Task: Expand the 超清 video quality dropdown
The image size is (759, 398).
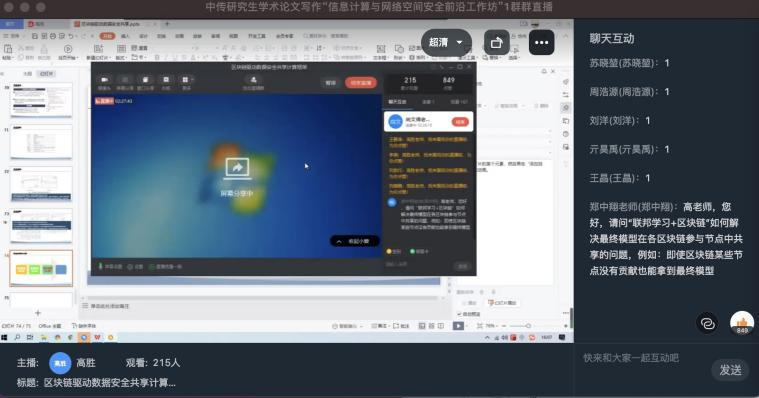Action: [446, 43]
